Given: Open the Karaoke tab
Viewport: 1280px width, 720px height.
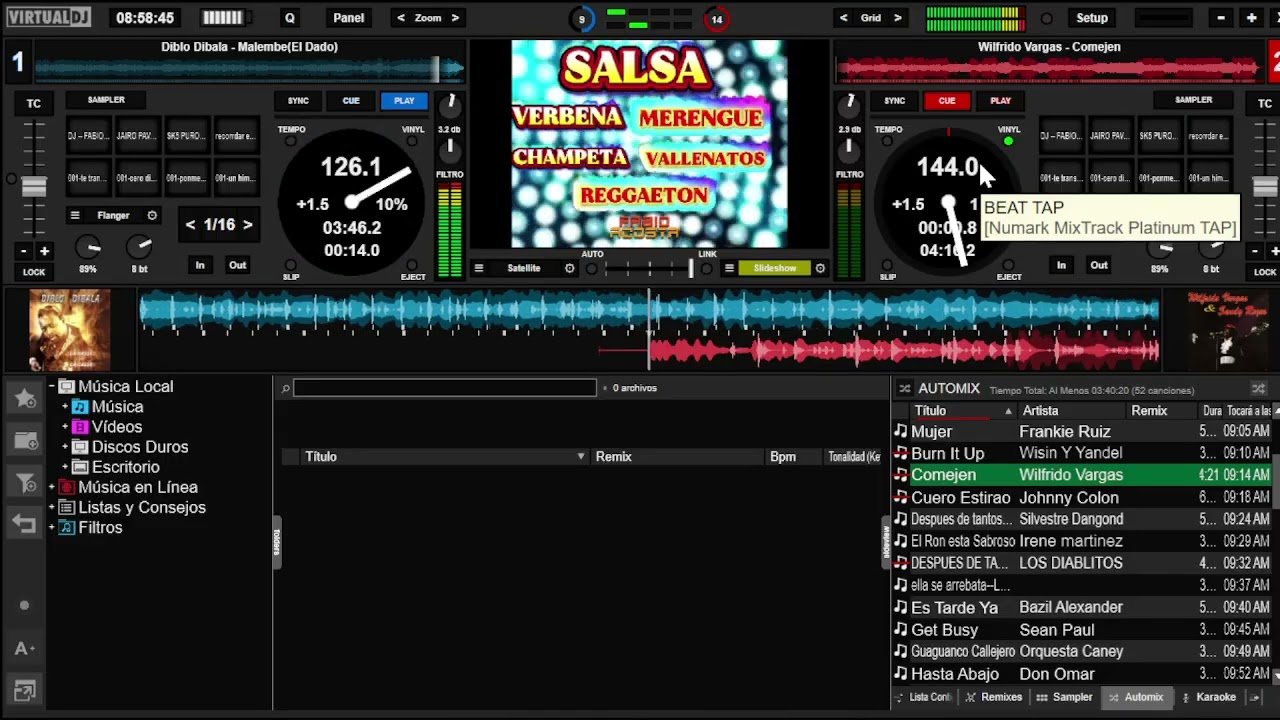Looking at the screenshot, I should tap(1209, 697).
